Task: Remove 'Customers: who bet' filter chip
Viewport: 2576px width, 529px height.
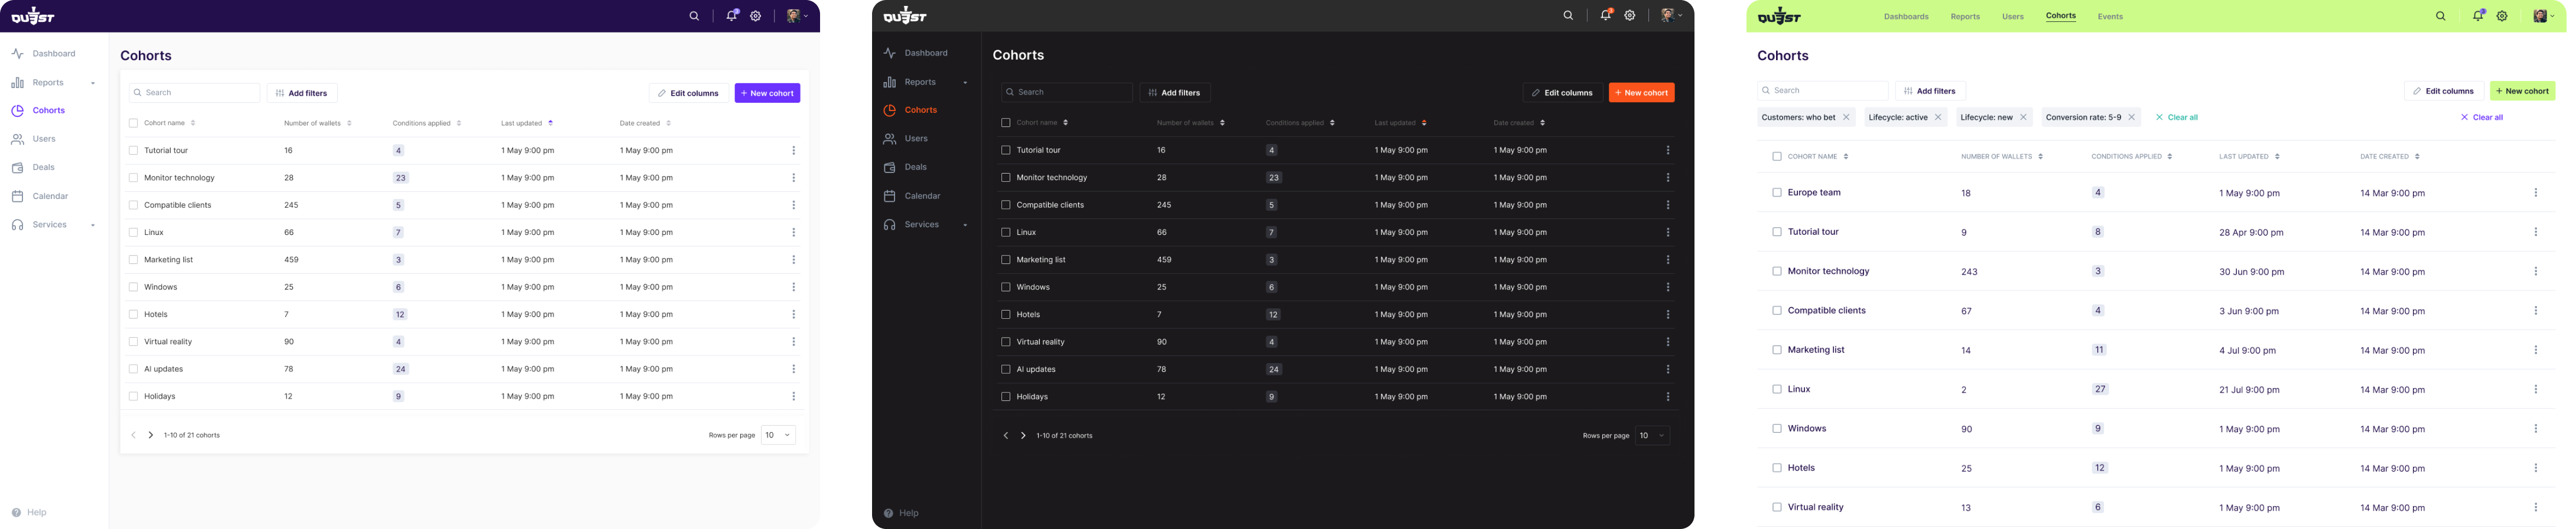Action: 1846,117
